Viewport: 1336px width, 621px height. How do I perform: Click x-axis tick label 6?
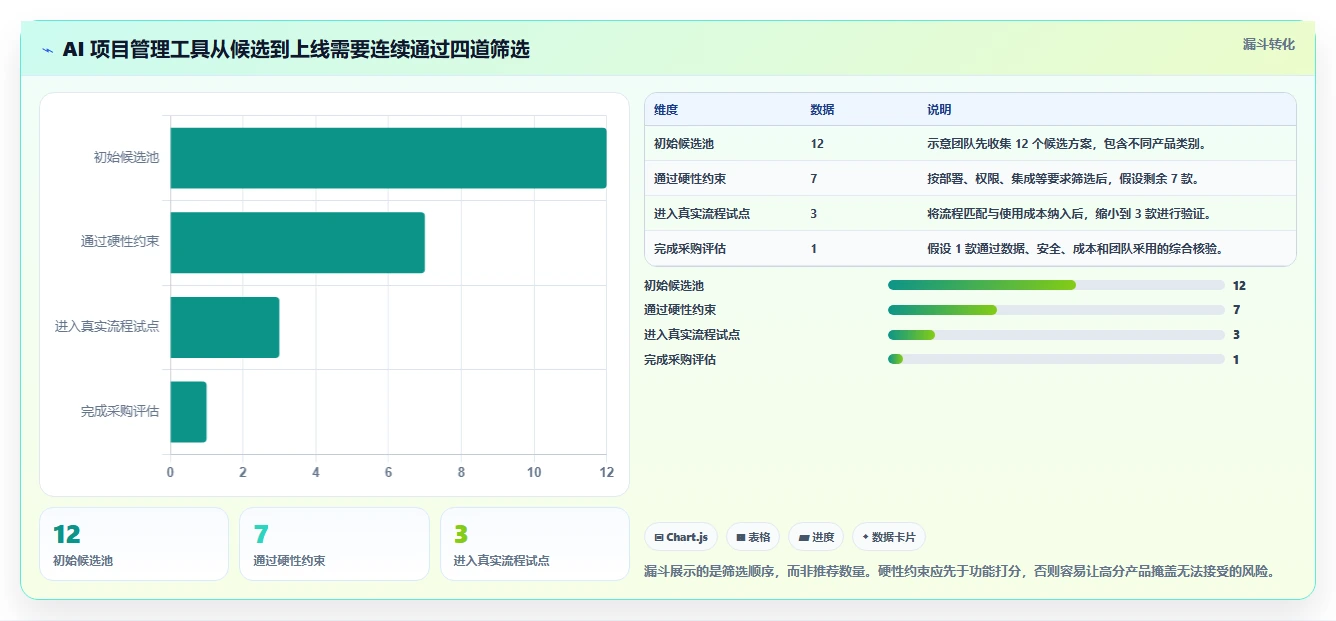pyautogui.click(x=388, y=472)
